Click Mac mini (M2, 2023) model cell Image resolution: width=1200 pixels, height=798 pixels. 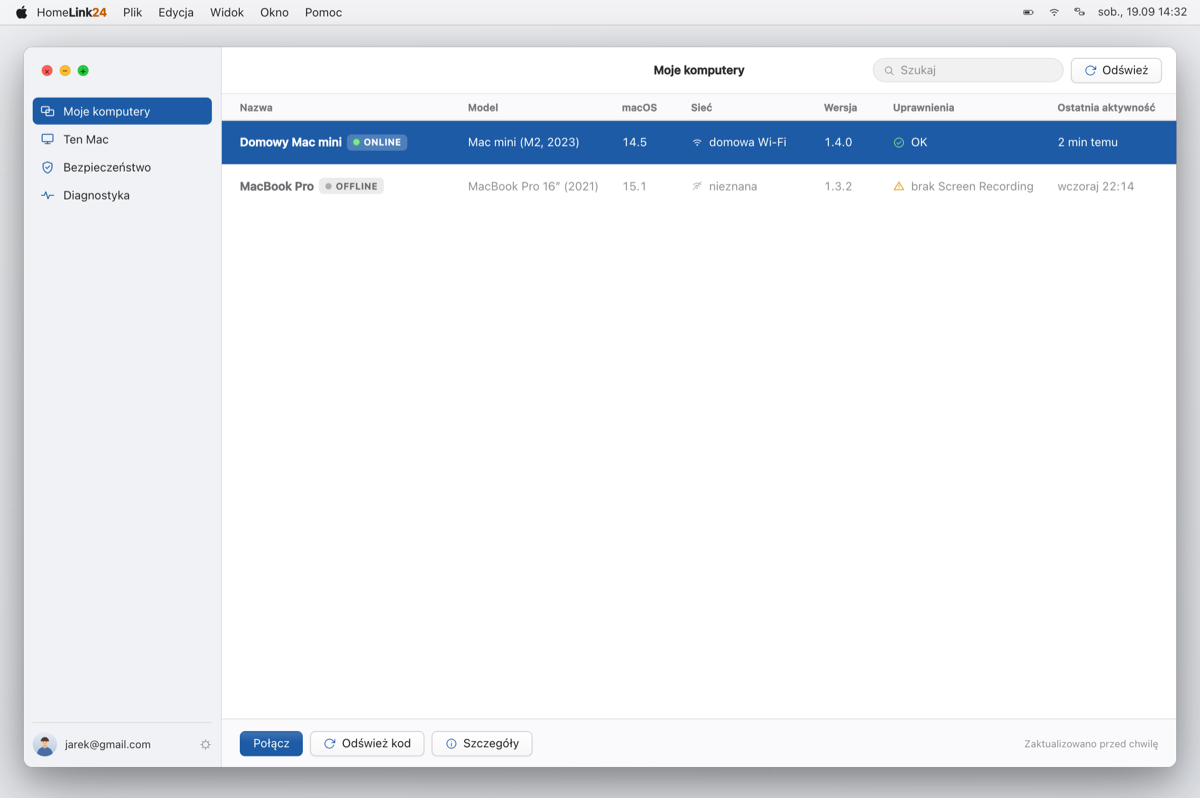click(x=523, y=142)
